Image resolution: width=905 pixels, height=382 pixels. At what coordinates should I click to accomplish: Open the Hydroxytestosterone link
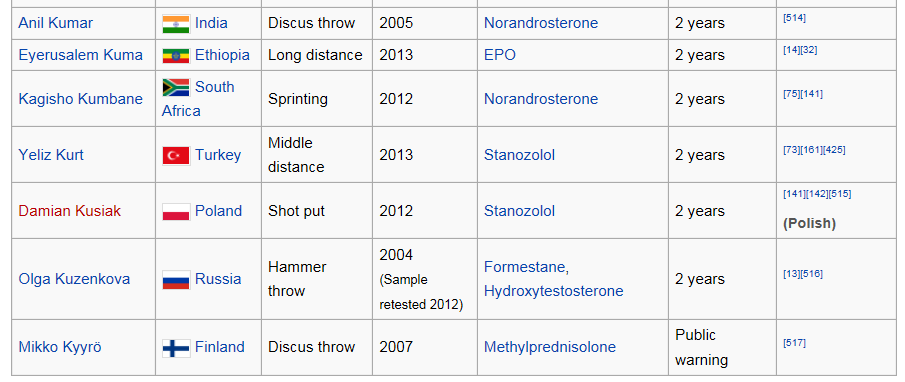tap(554, 291)
